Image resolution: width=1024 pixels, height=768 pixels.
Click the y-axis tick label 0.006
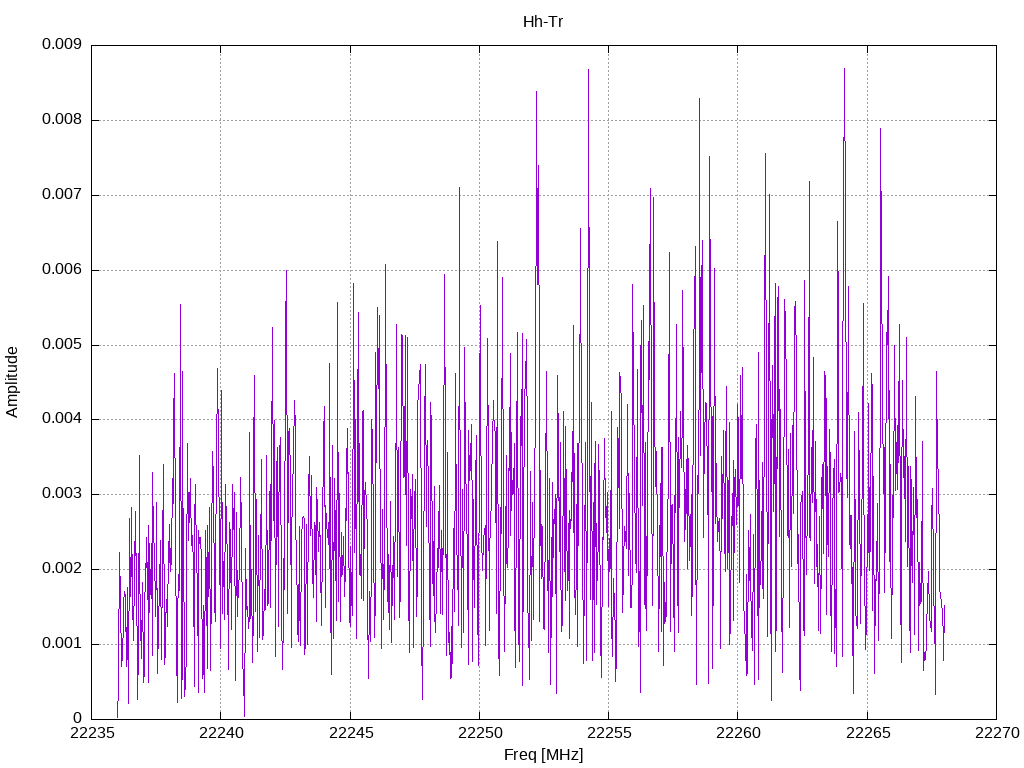pyautogui.click(x=62, y=270)
